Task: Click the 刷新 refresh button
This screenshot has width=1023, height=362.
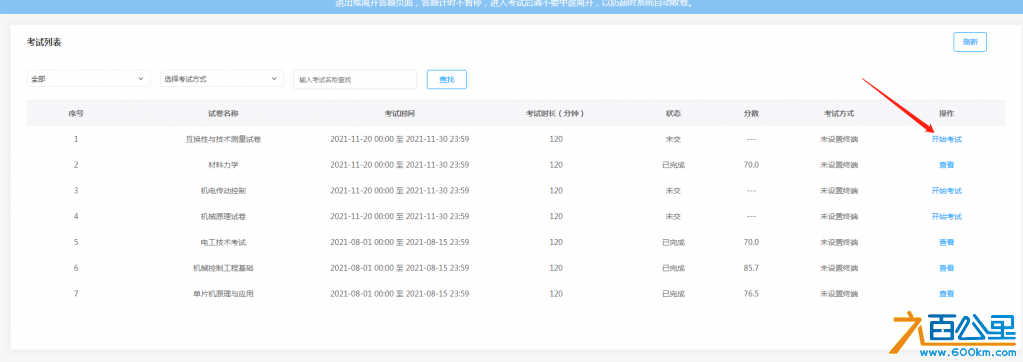Action: click(x=970, y=42)
